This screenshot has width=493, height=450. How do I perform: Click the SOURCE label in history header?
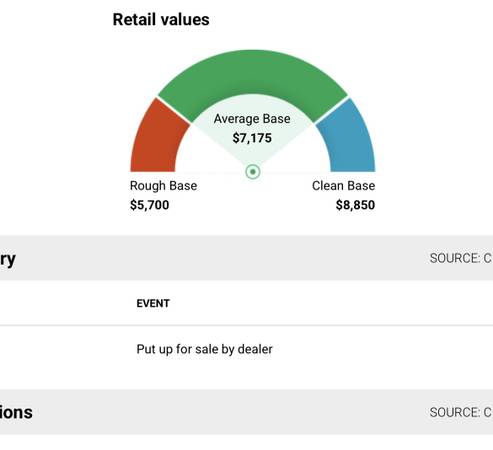coord(461,258)
